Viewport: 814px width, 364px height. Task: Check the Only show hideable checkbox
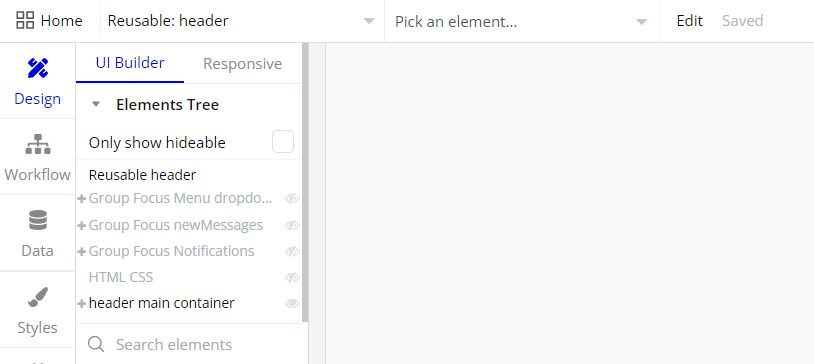283,142
